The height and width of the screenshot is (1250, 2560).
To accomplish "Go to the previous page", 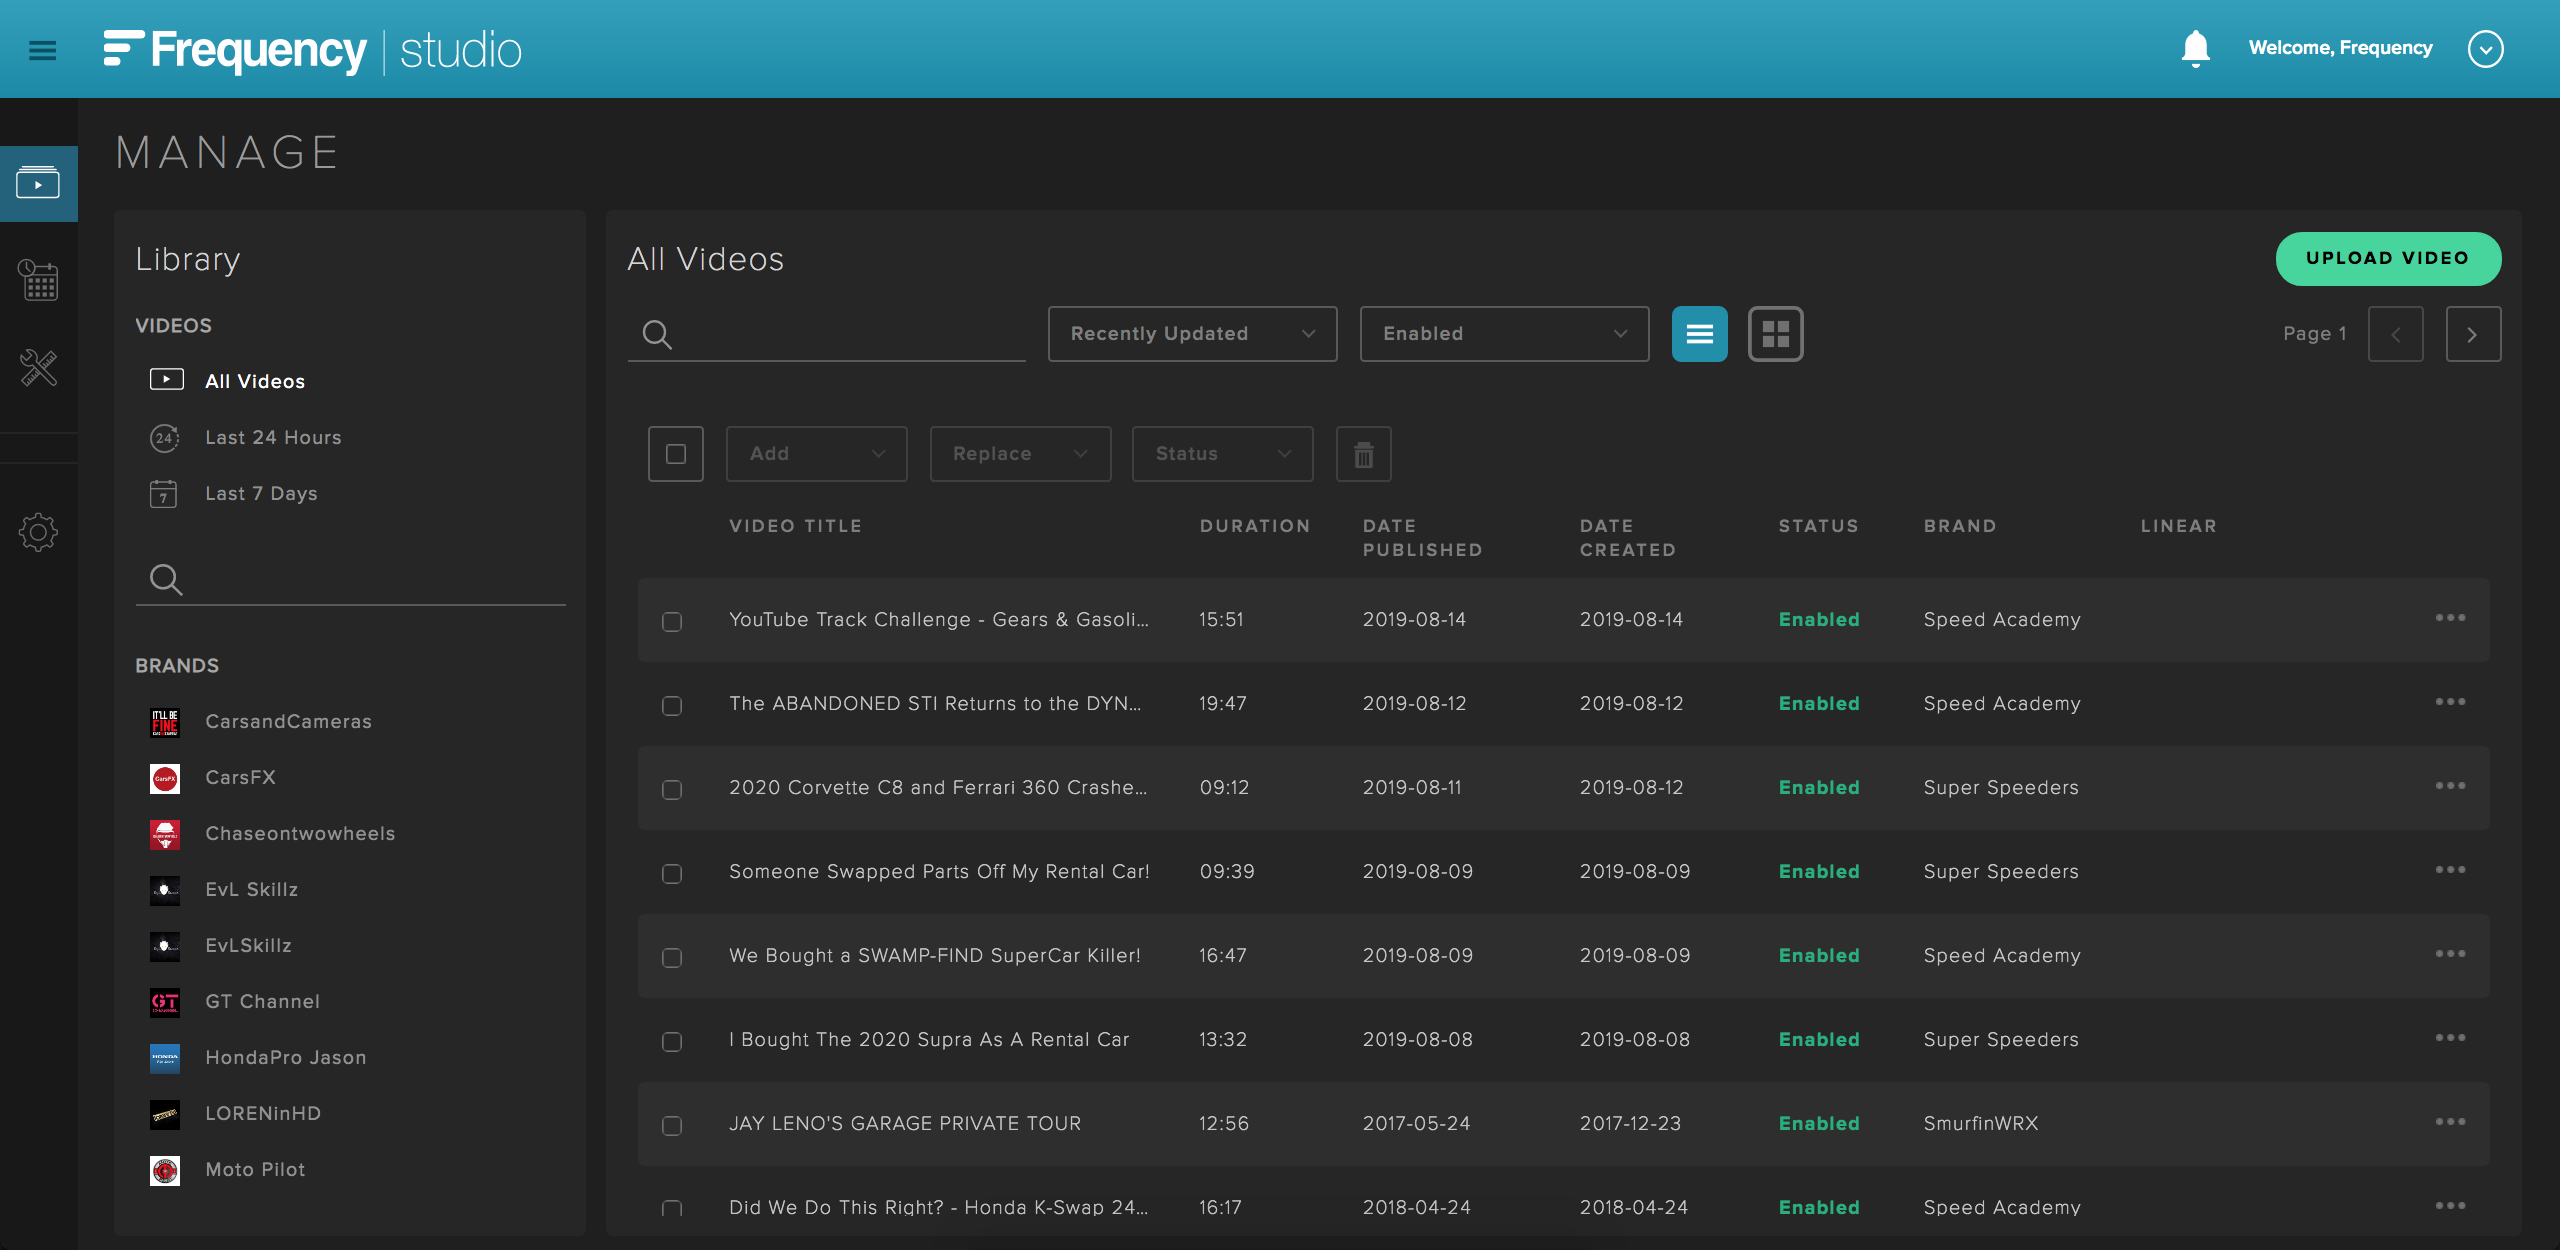I will point(2395,334).
